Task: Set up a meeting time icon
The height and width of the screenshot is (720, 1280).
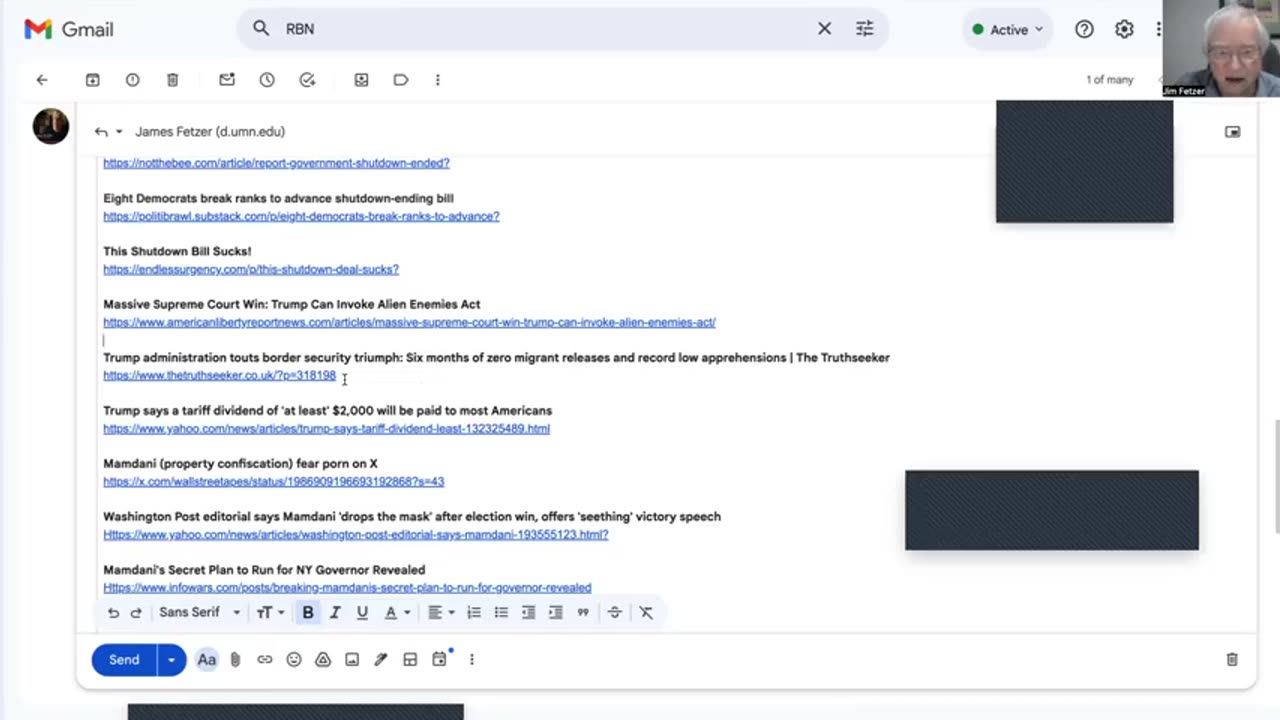Action: [440, 660]
